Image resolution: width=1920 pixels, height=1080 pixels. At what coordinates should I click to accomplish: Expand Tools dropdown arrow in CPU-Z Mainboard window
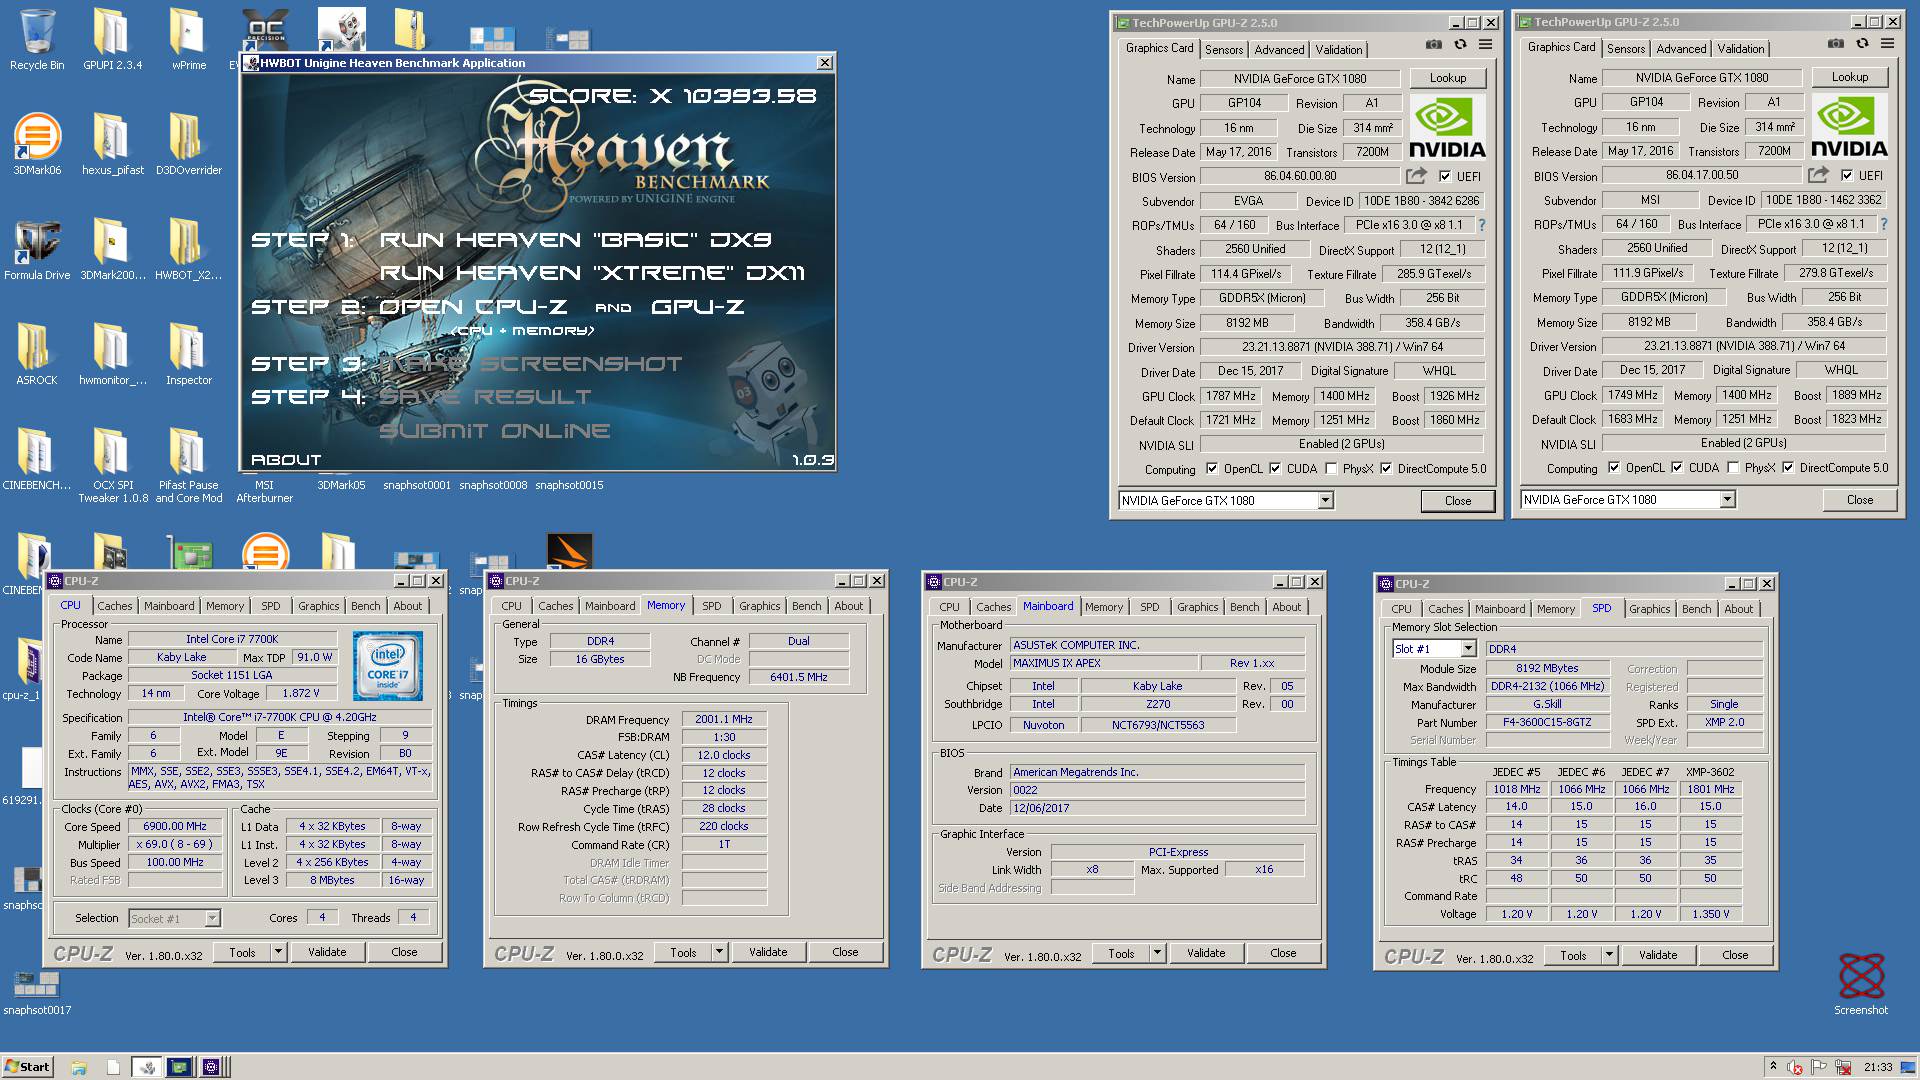coord(1158,953)
